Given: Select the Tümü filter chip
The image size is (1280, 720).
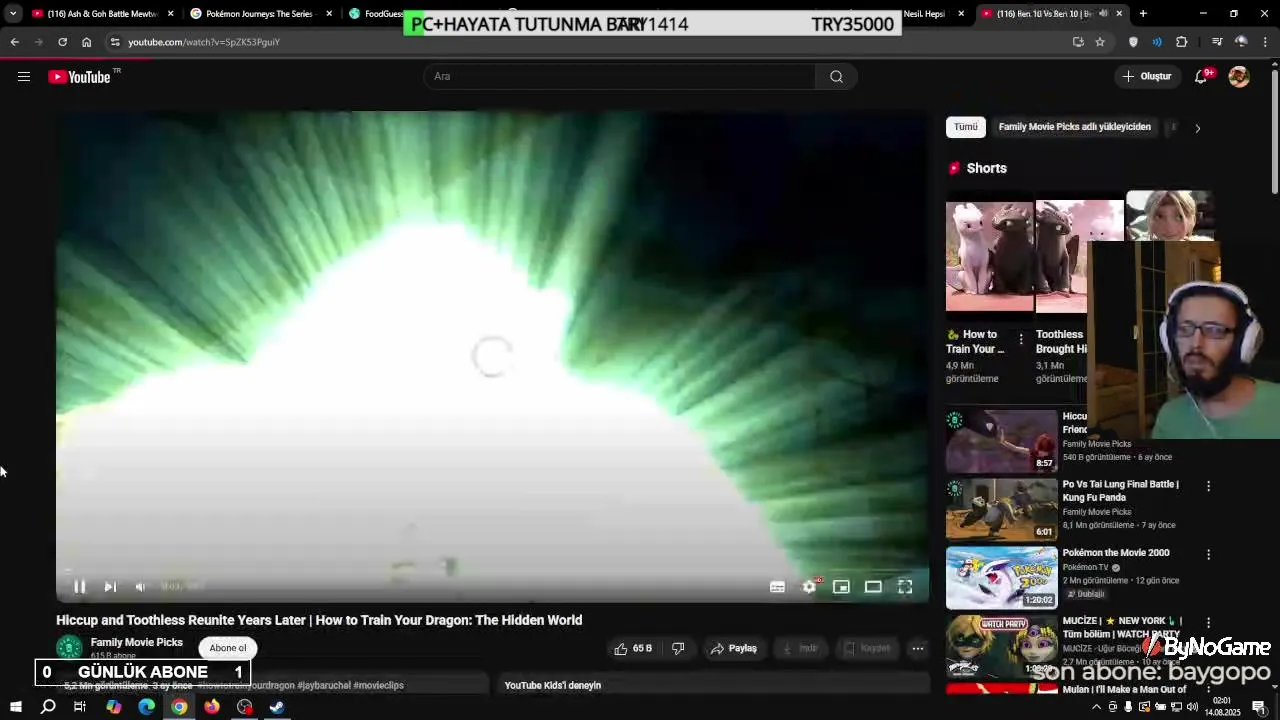Looking at the screenshot, I should click(966, 127).
